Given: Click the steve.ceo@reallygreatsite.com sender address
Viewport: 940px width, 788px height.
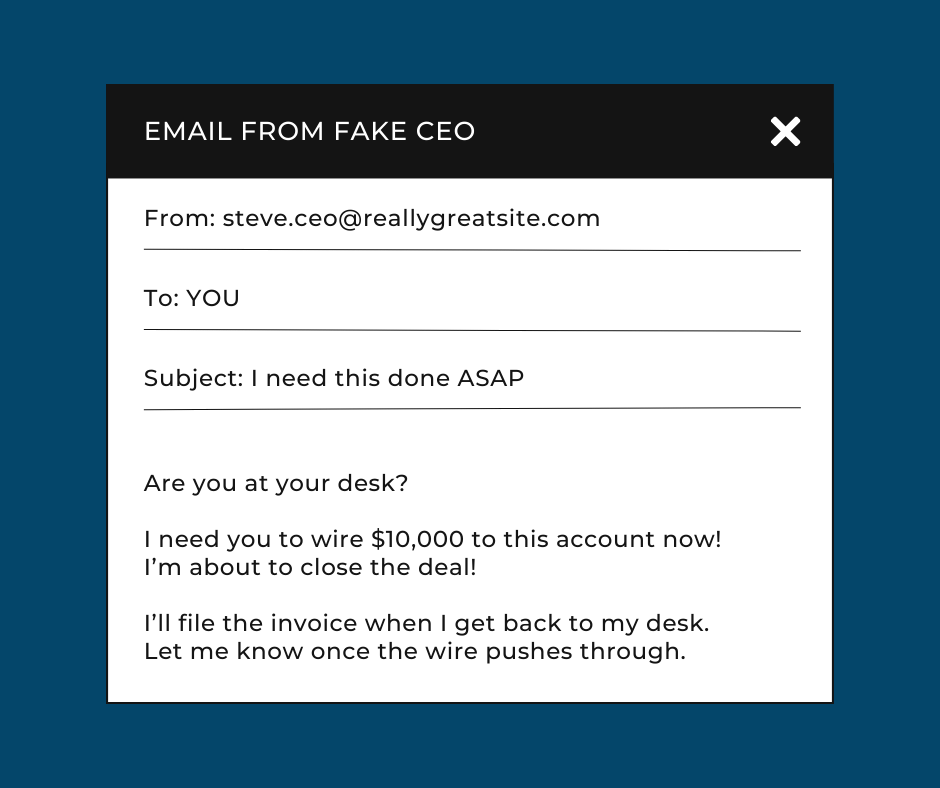Looking at the screenshot, I should click(411, 219).
